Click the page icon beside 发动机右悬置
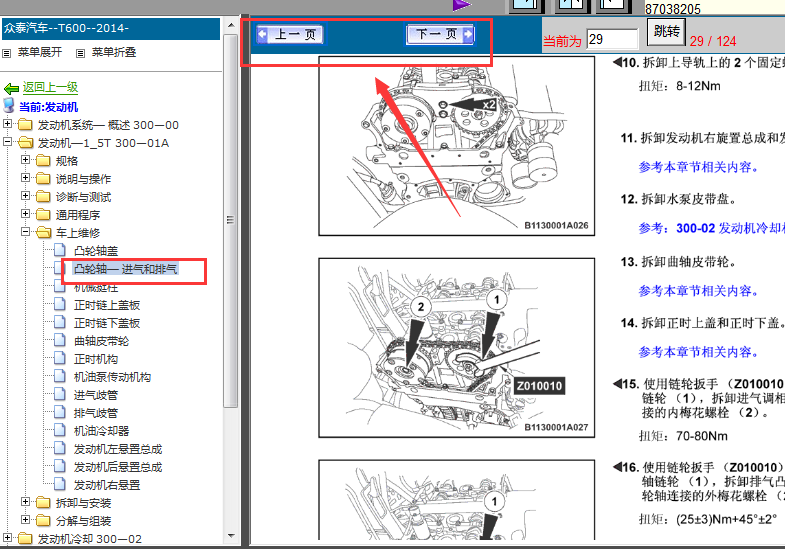 [x=60, y=483]
